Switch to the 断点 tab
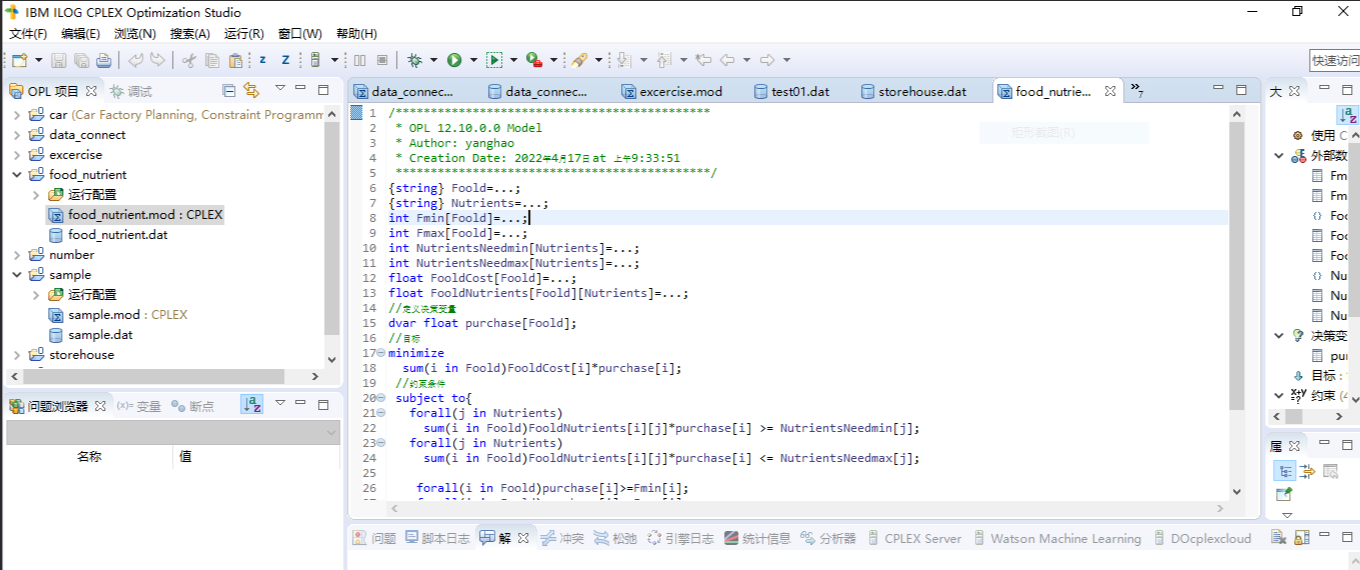This screenshot has width=1360, height=570. click(192, 406)
